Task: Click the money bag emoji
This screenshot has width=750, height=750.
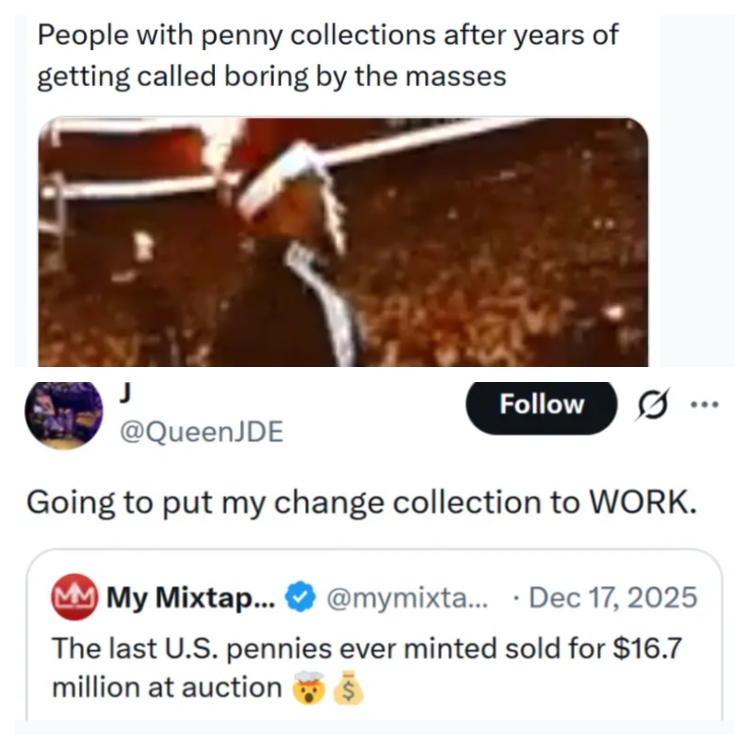Action: 348,687
